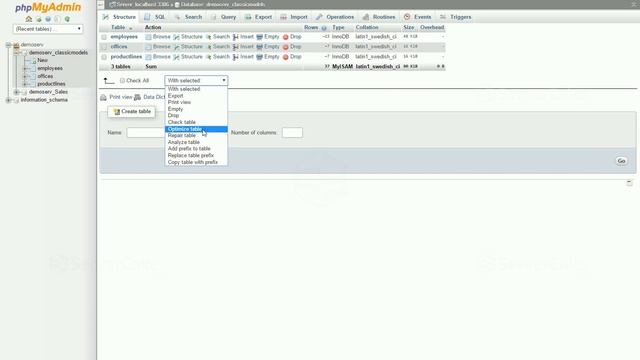The image size is (640, 360).
Task: Expand productlines node in sidebar tree
Action: click(25, 84)
